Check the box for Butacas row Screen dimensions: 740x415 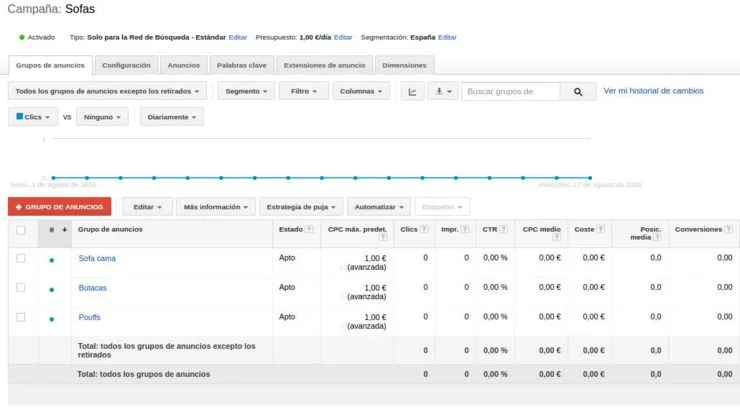[21, 288]
